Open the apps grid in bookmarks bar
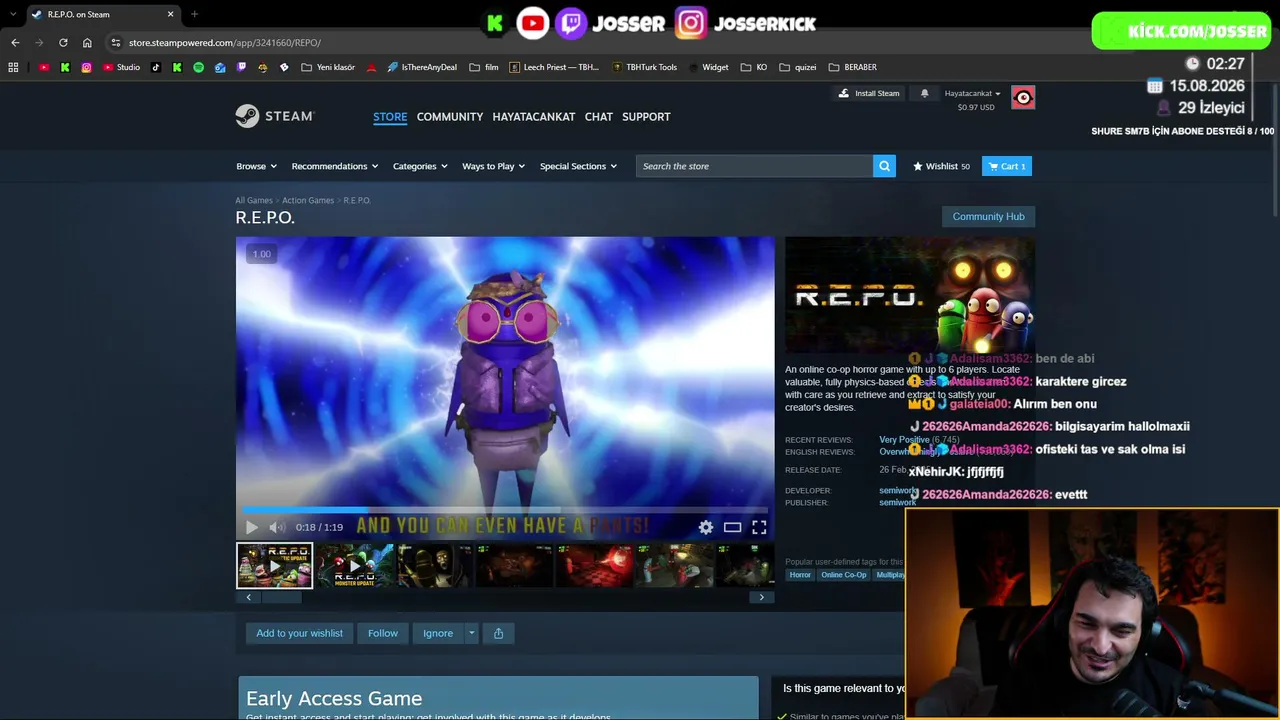Screen dimensions: 1280x720 [x=13, y=67]
